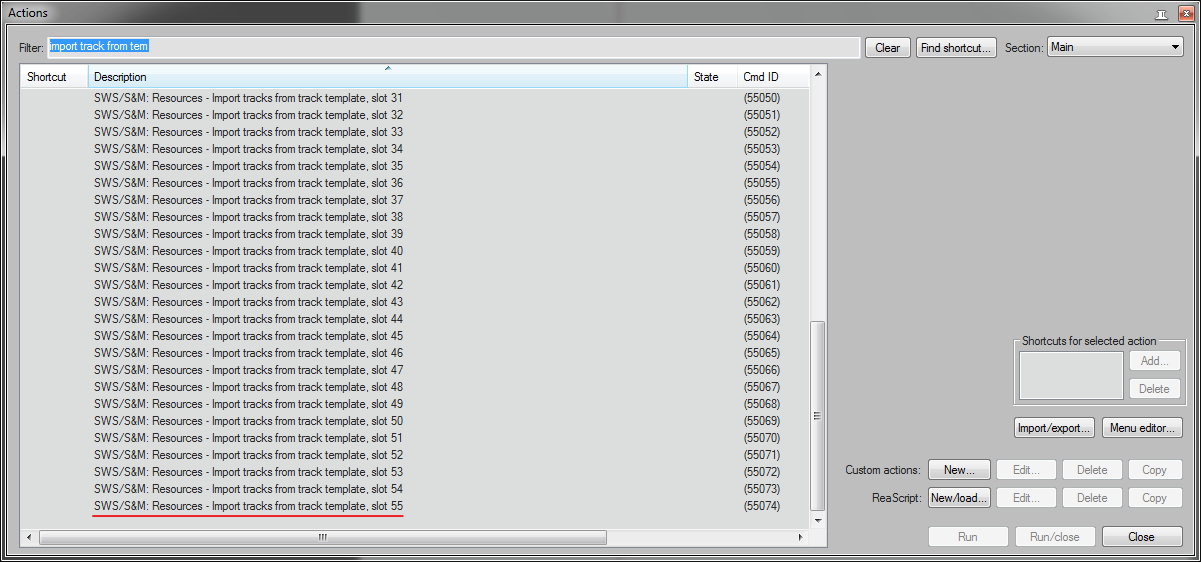This screenshot has height=562, width=1201.
Task: Select the action for template slot 35
Action: 248,166
